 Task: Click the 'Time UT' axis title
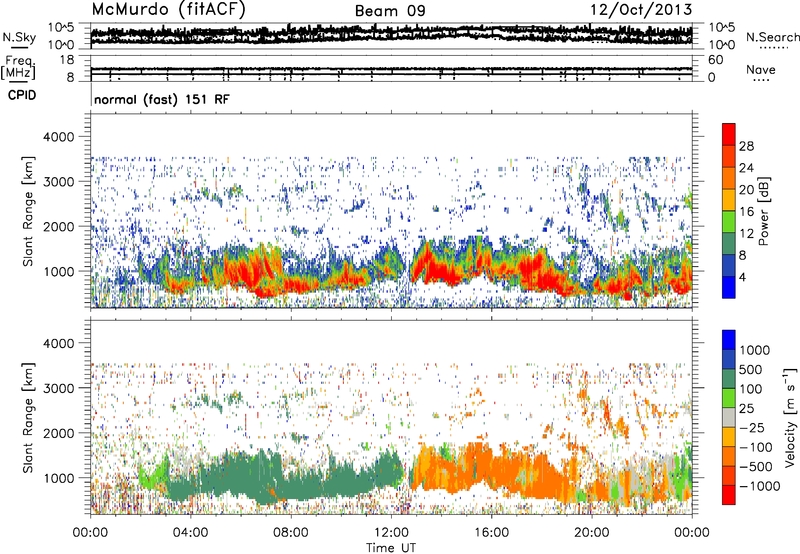point(391,548)
